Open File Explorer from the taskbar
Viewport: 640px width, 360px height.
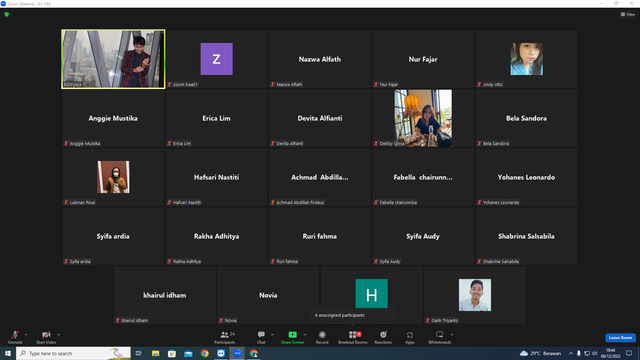(156, 353)
